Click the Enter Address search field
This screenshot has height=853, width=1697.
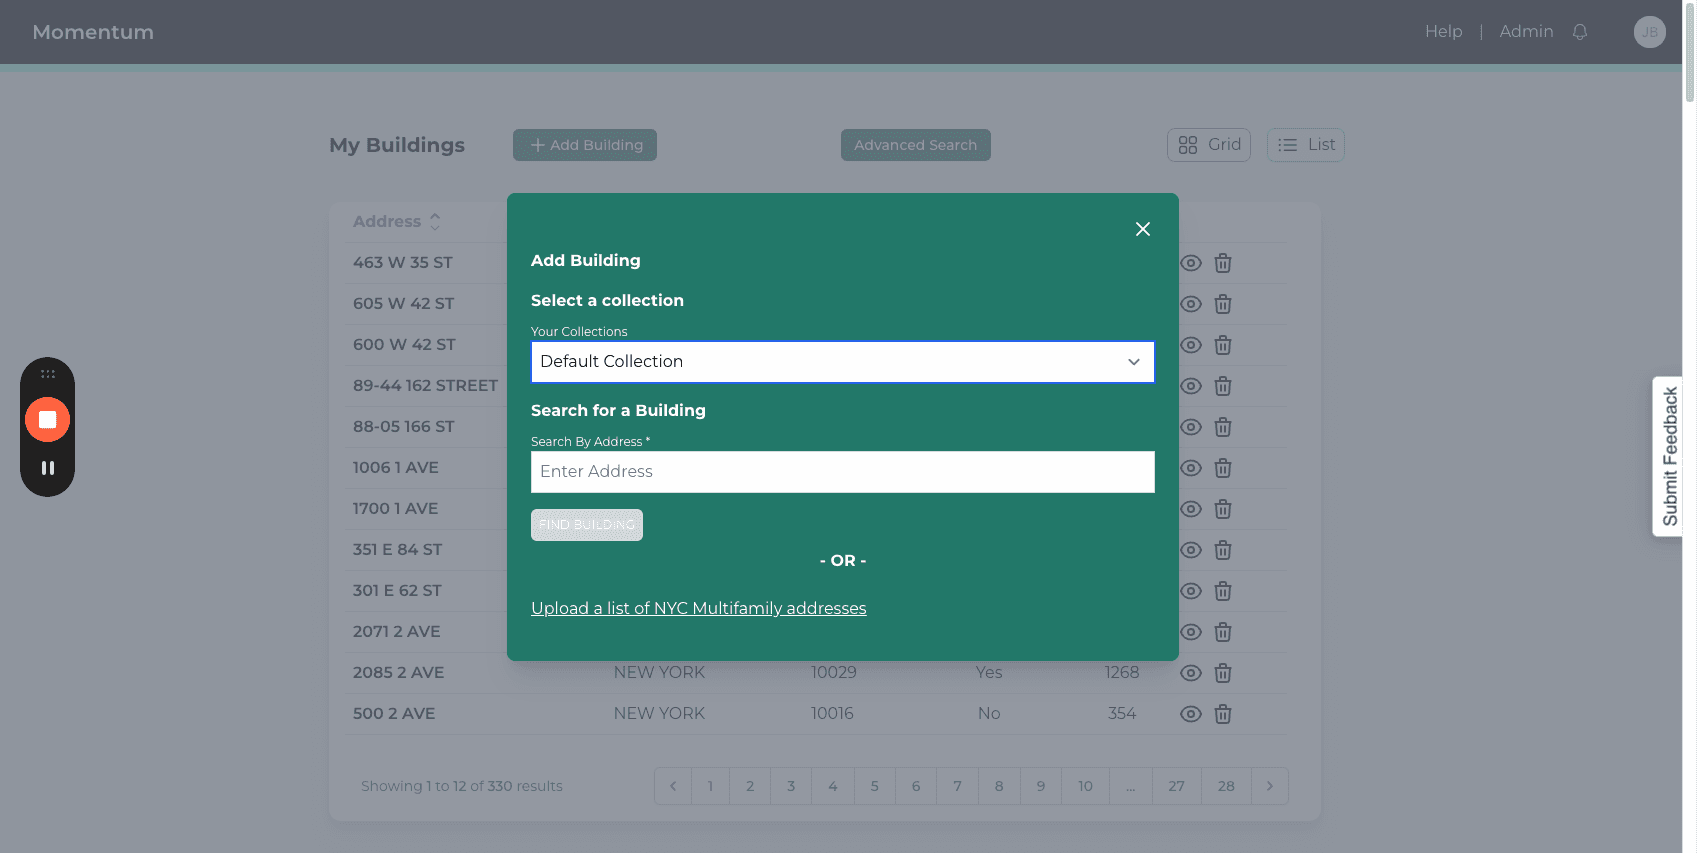tap(842, 472)
